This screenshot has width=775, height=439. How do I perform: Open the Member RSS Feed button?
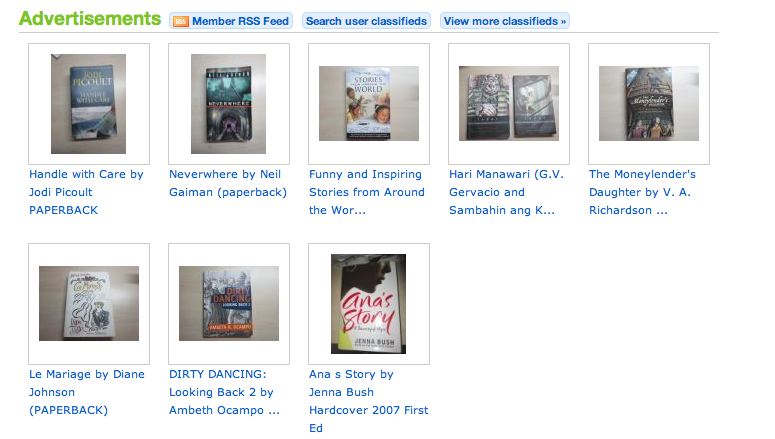(231, 21)
